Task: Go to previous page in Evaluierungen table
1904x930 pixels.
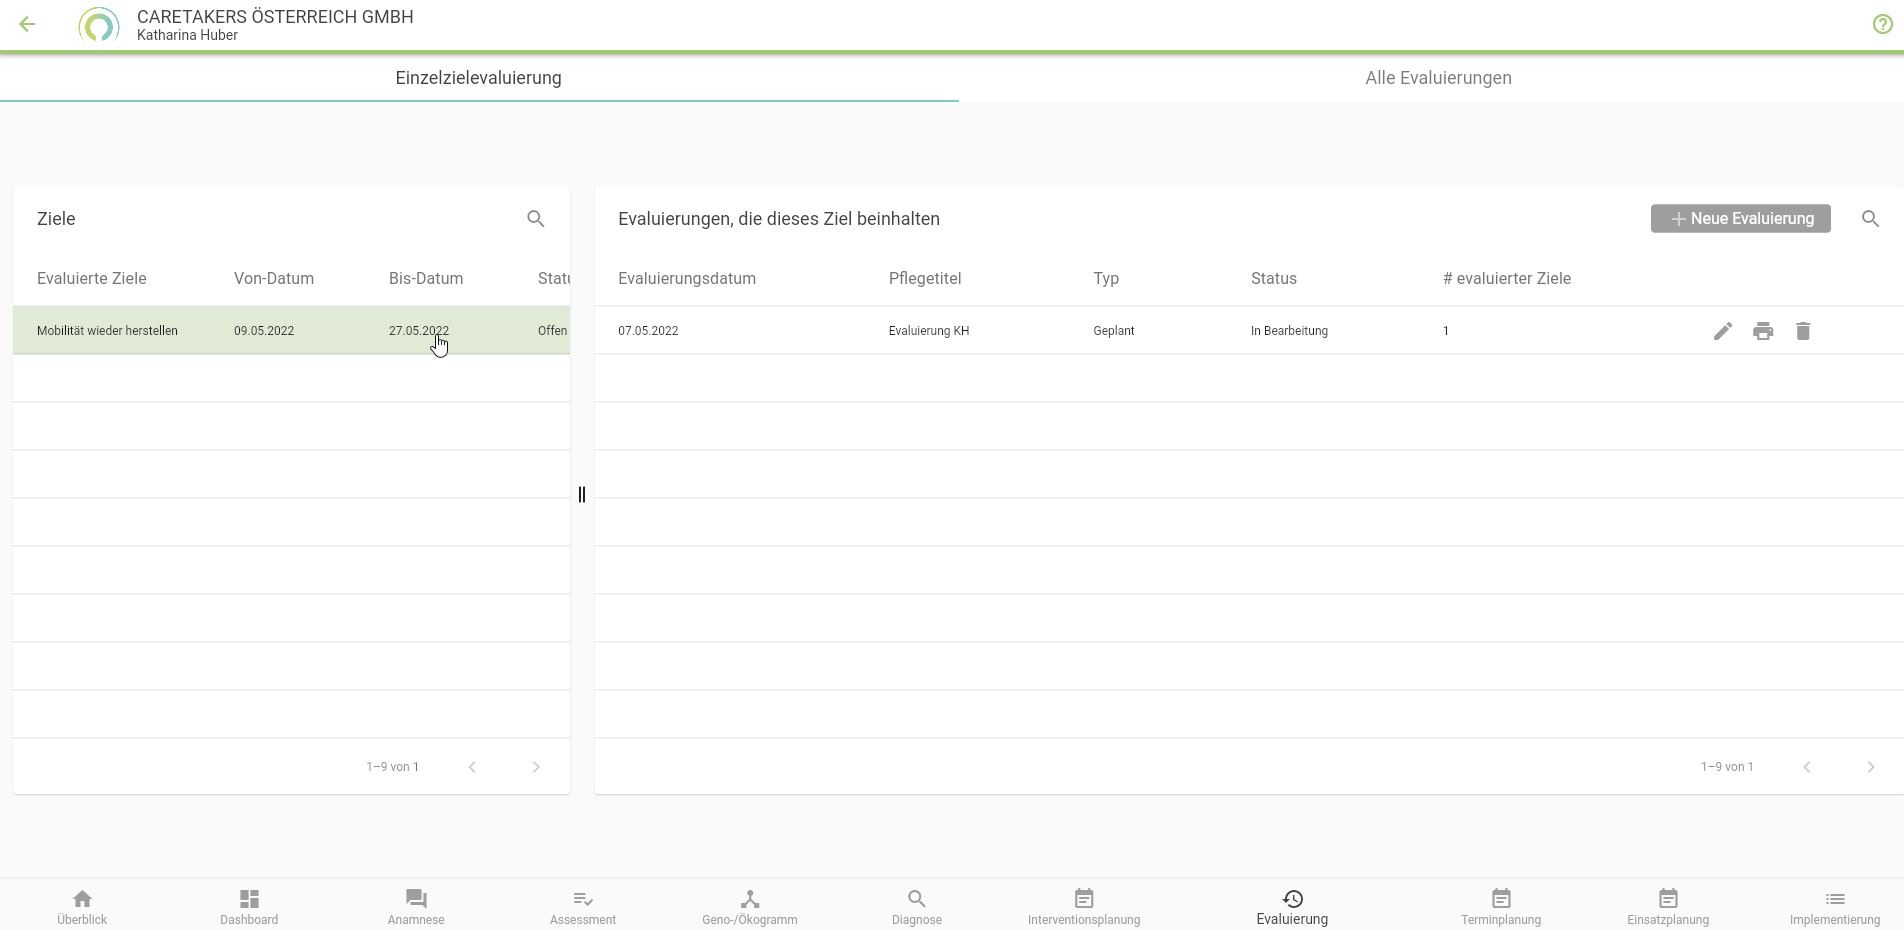Action: point(1806,767)
